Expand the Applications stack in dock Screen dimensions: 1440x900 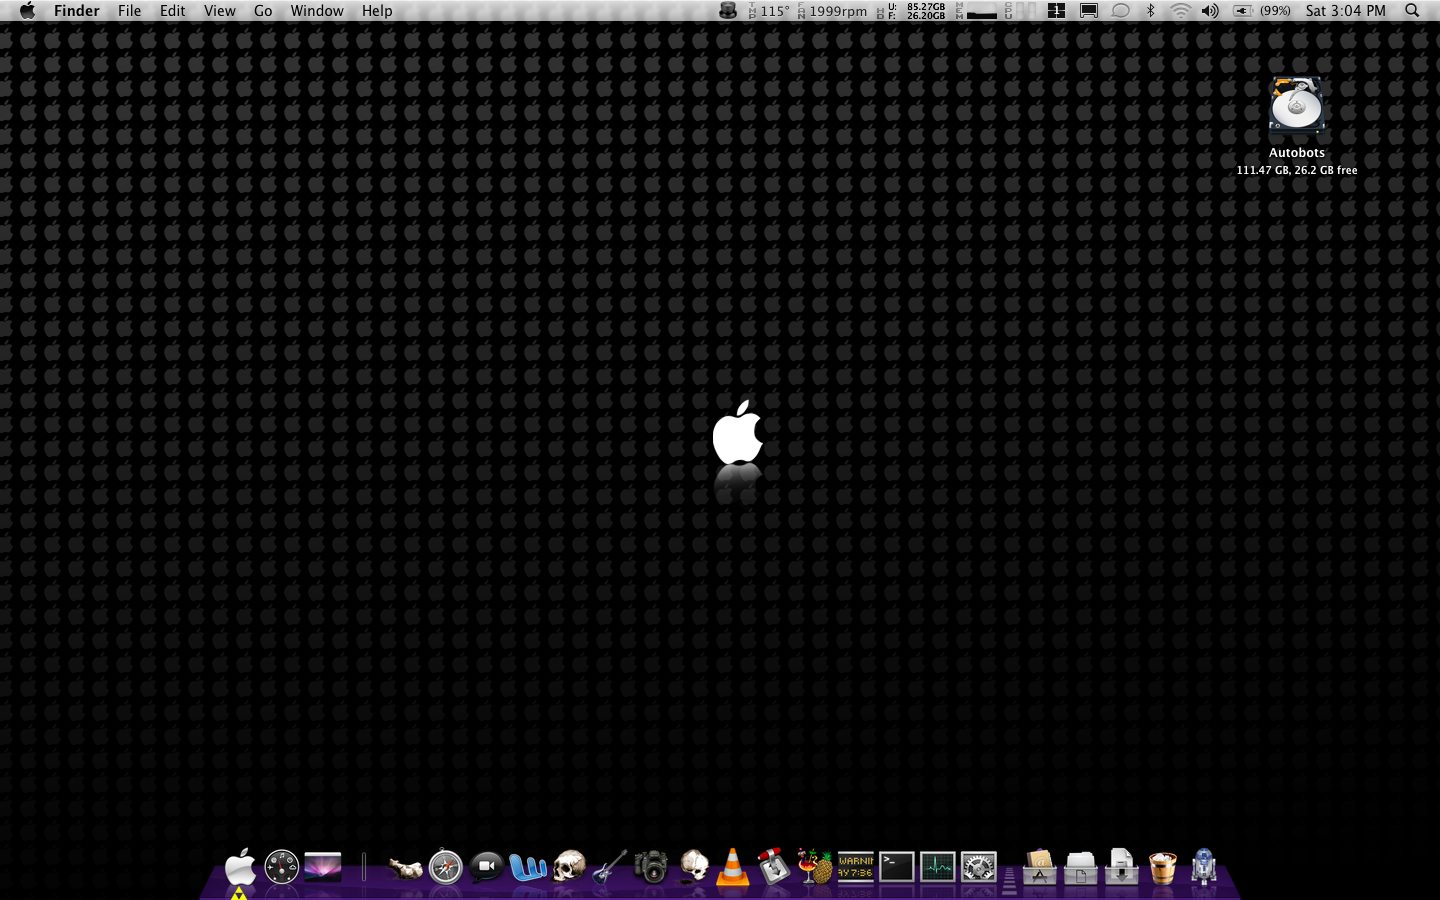(x=1040, y=867)
